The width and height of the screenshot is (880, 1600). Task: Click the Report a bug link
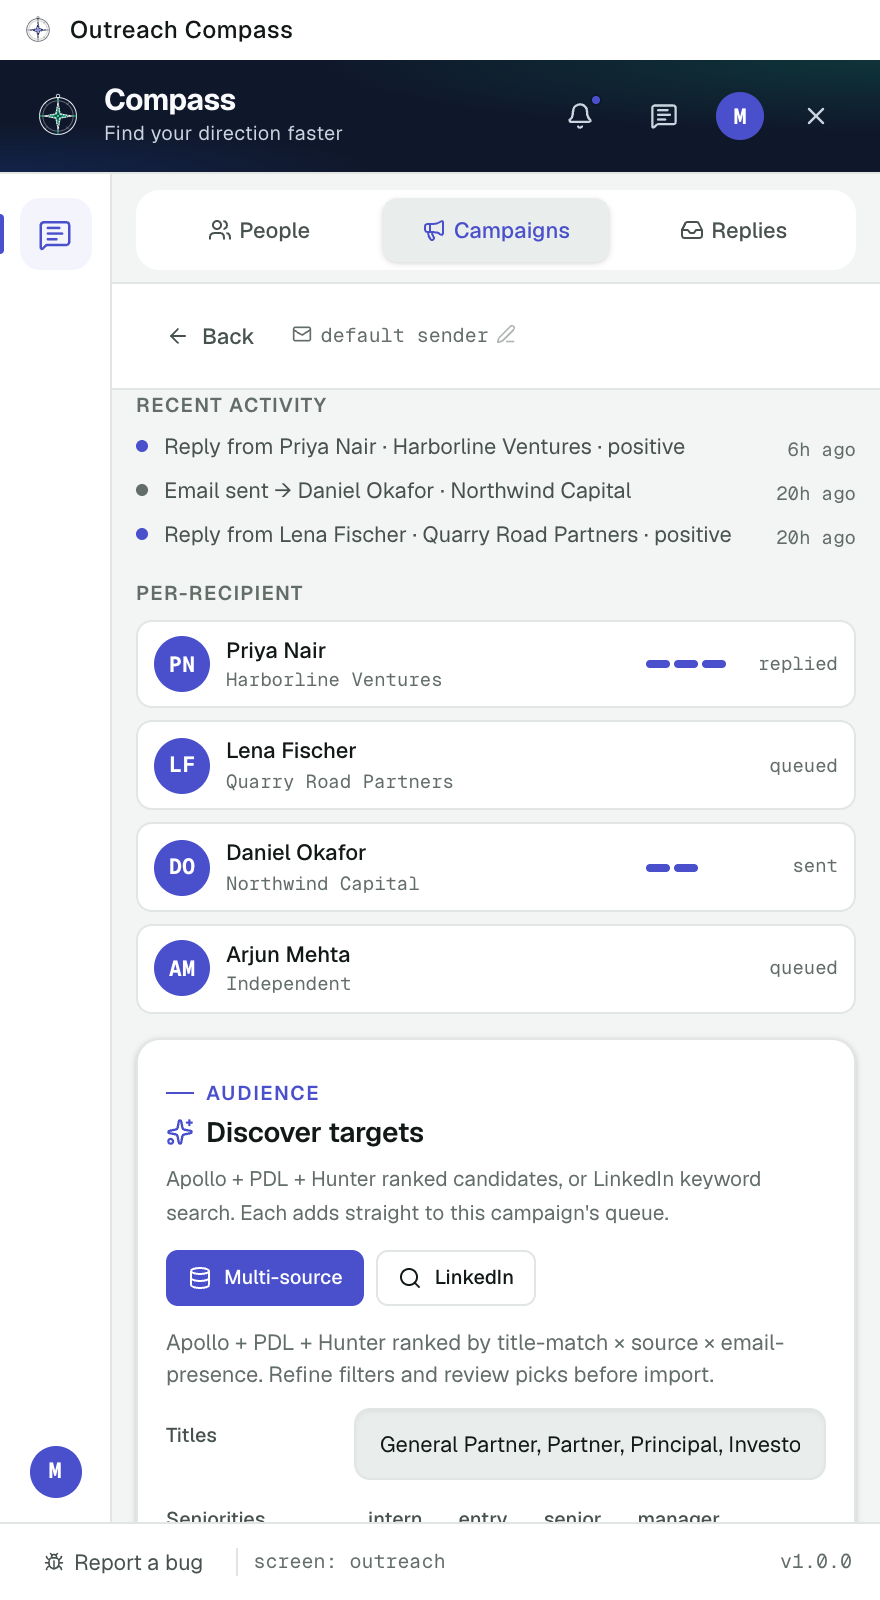click(x=124, y=1562)
